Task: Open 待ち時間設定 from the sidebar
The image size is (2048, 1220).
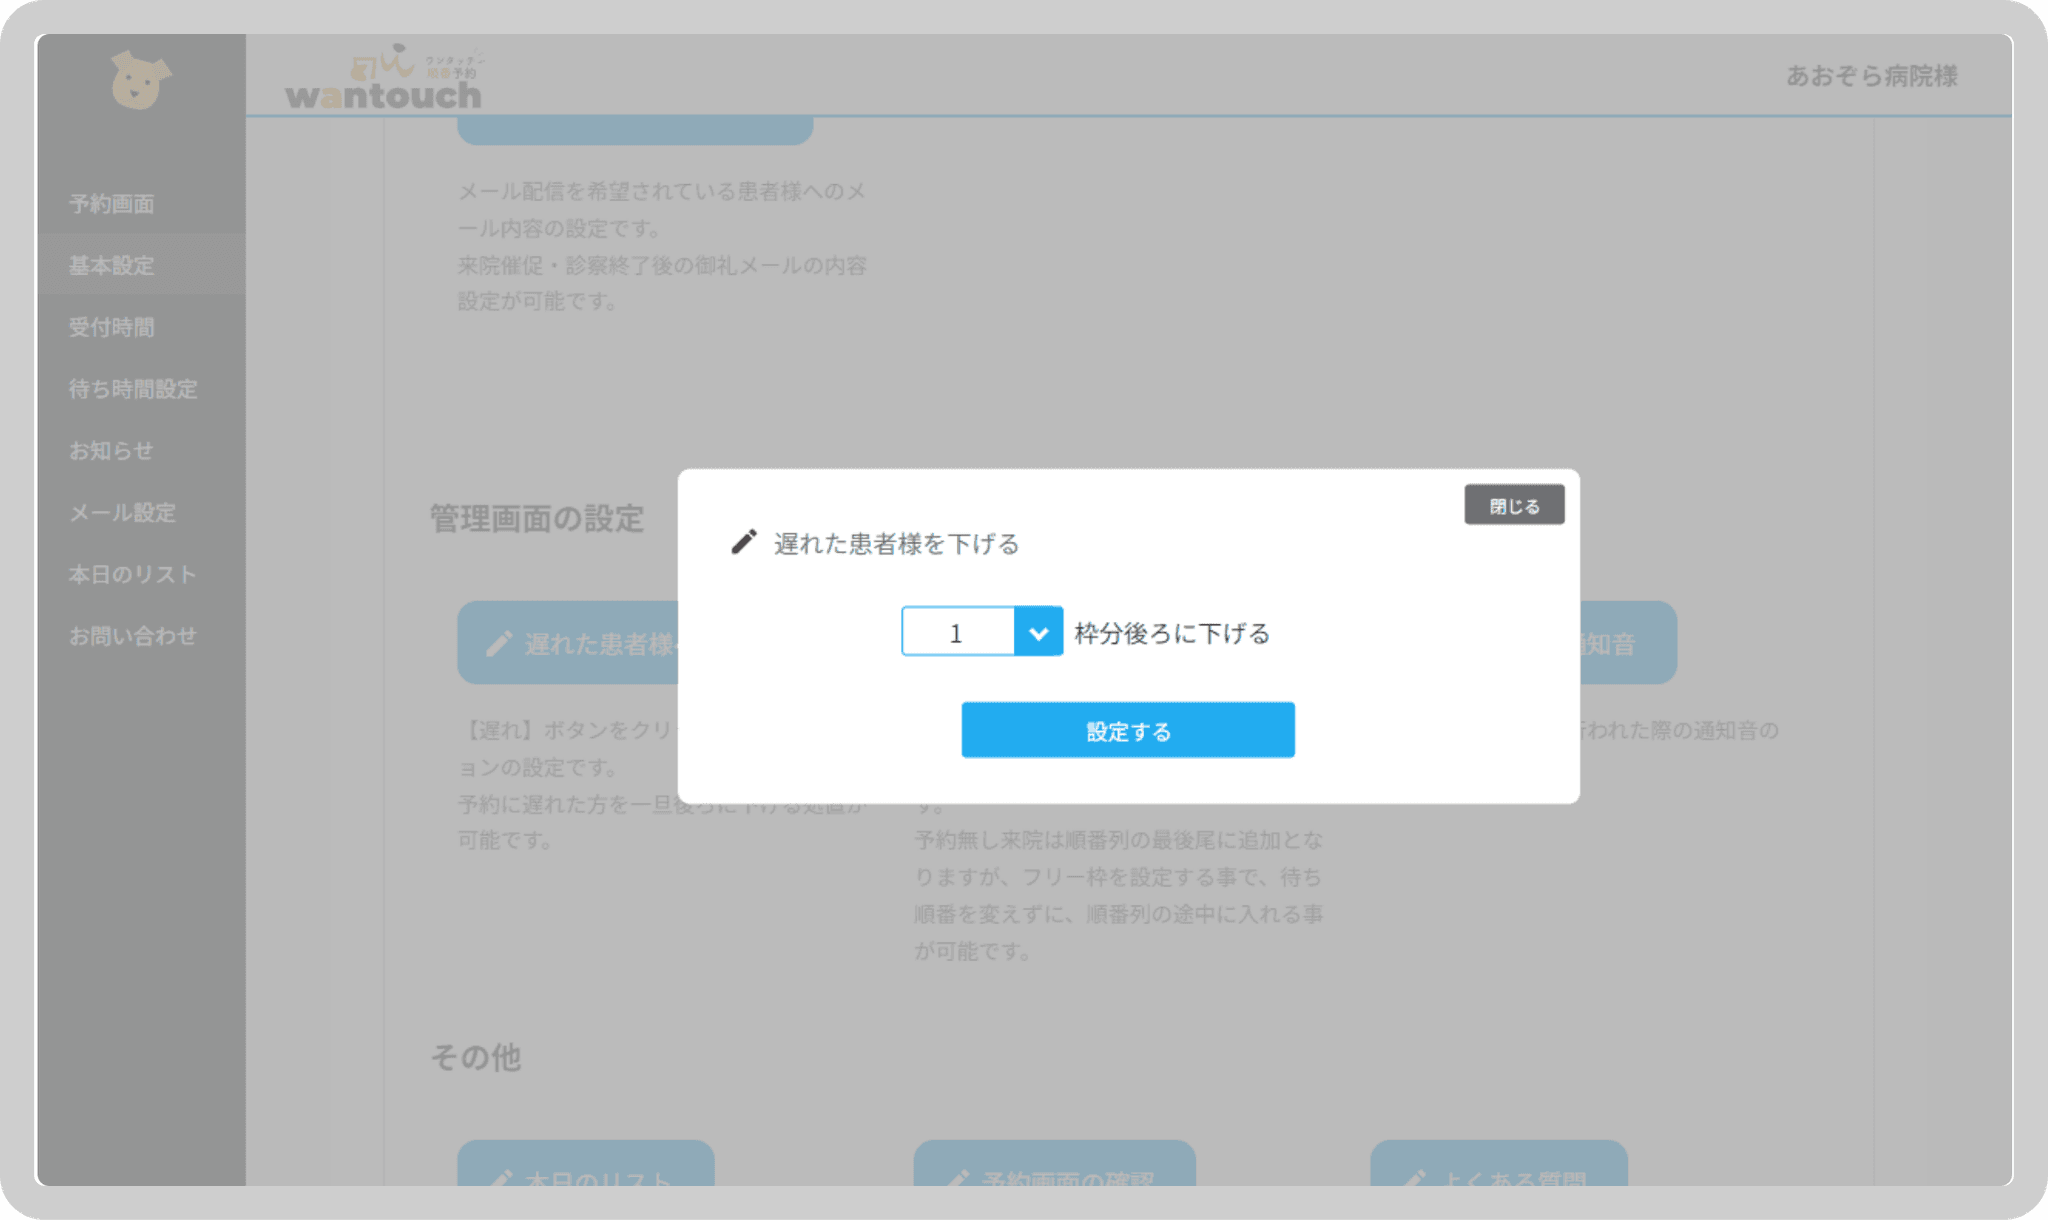Action: (x=133, y=389)
